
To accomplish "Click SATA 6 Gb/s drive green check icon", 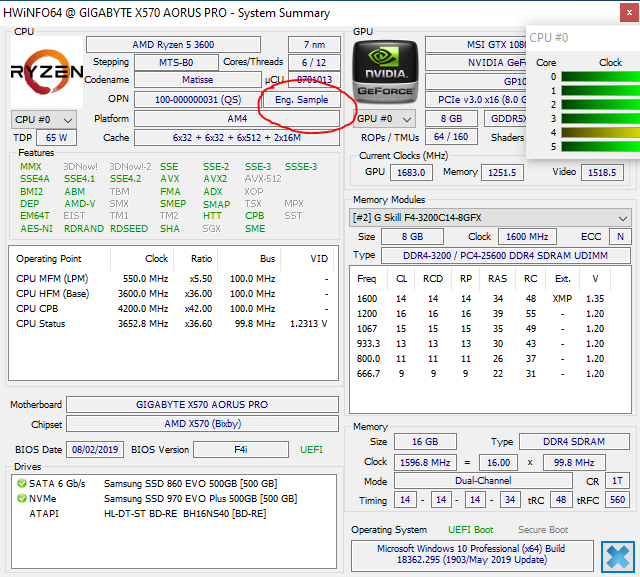I will click(22, 484).
